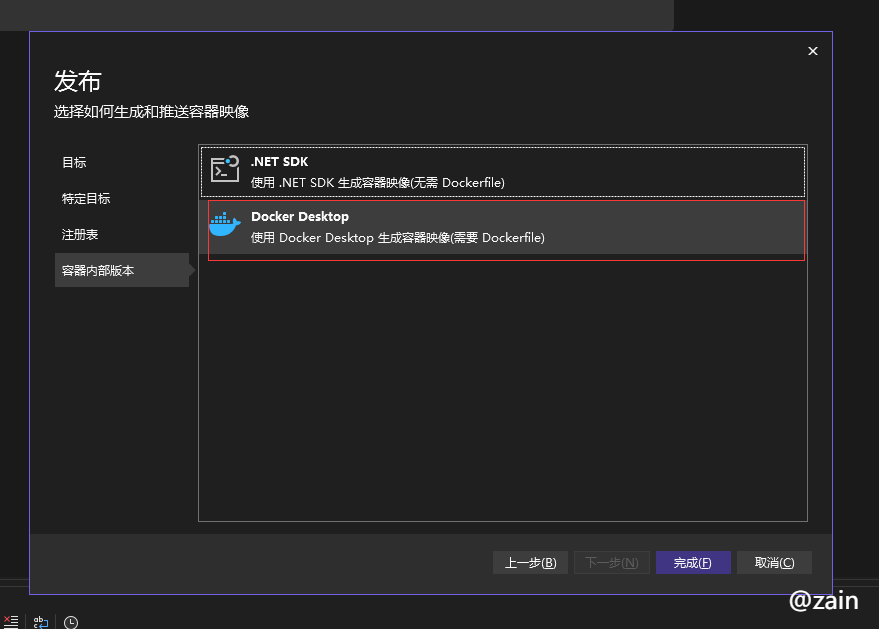Cancel the dialog with 取消(C)
The height and width of the screenshot is (629, 879).
774,562
